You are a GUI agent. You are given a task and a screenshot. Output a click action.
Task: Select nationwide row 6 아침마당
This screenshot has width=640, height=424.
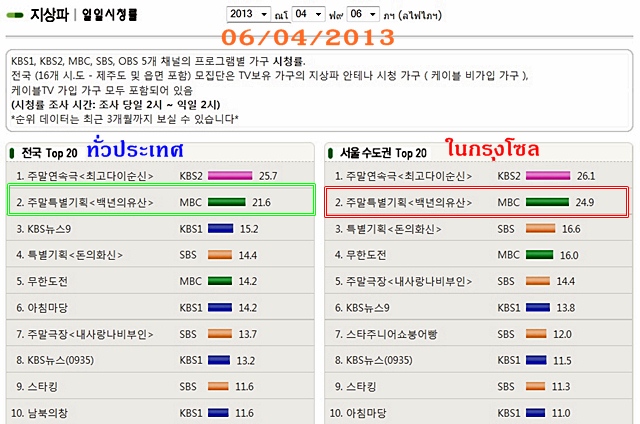[x=160, y=307]
